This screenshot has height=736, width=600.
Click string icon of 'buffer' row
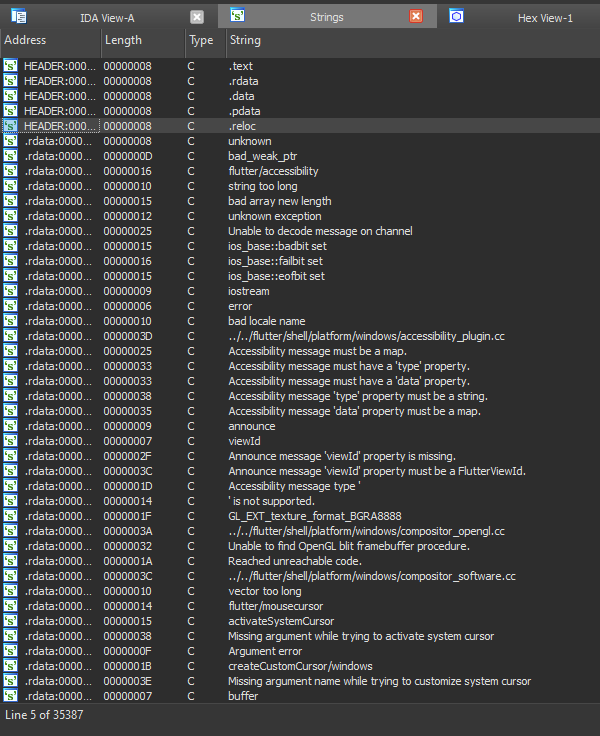(x=10, y=696)
